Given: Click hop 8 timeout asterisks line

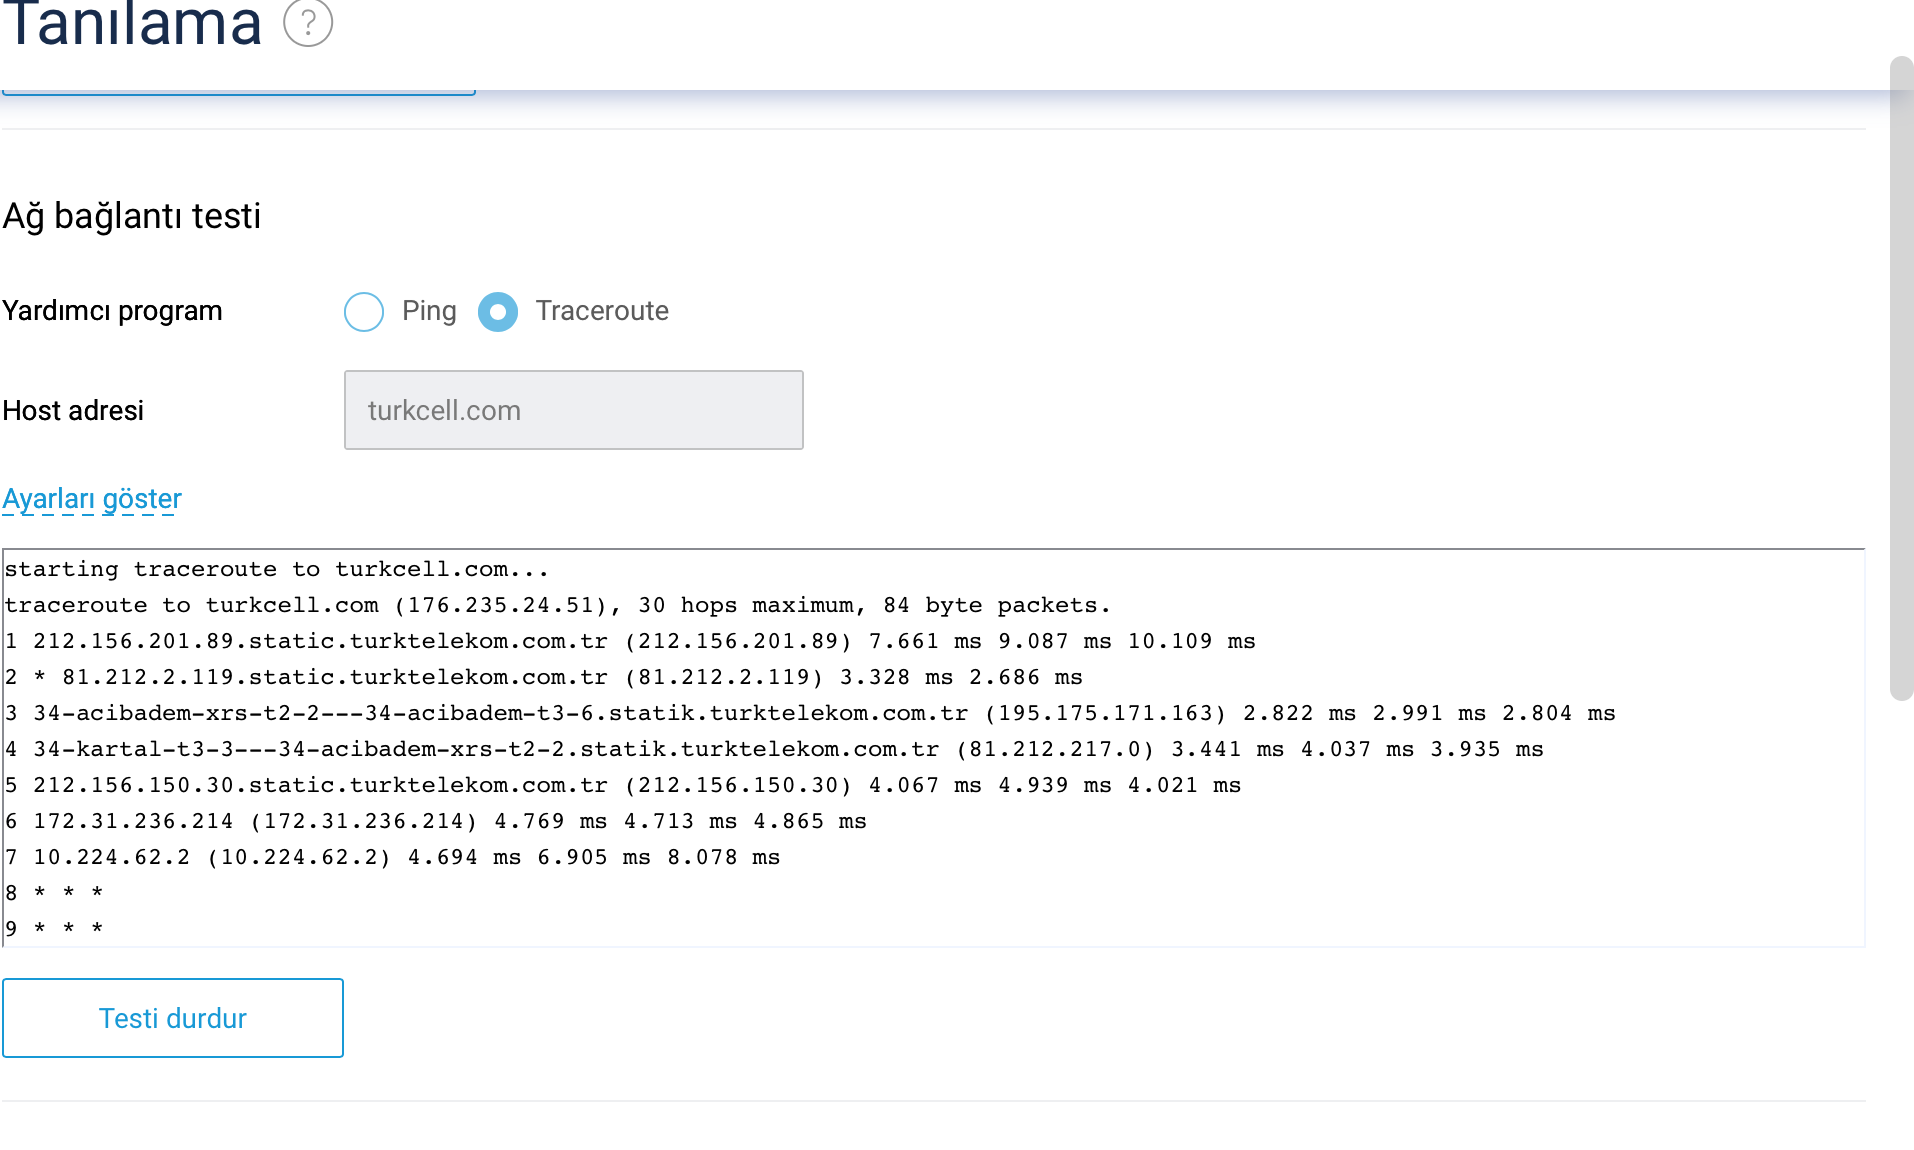Looking at the screenshot, I should (54, 893).
